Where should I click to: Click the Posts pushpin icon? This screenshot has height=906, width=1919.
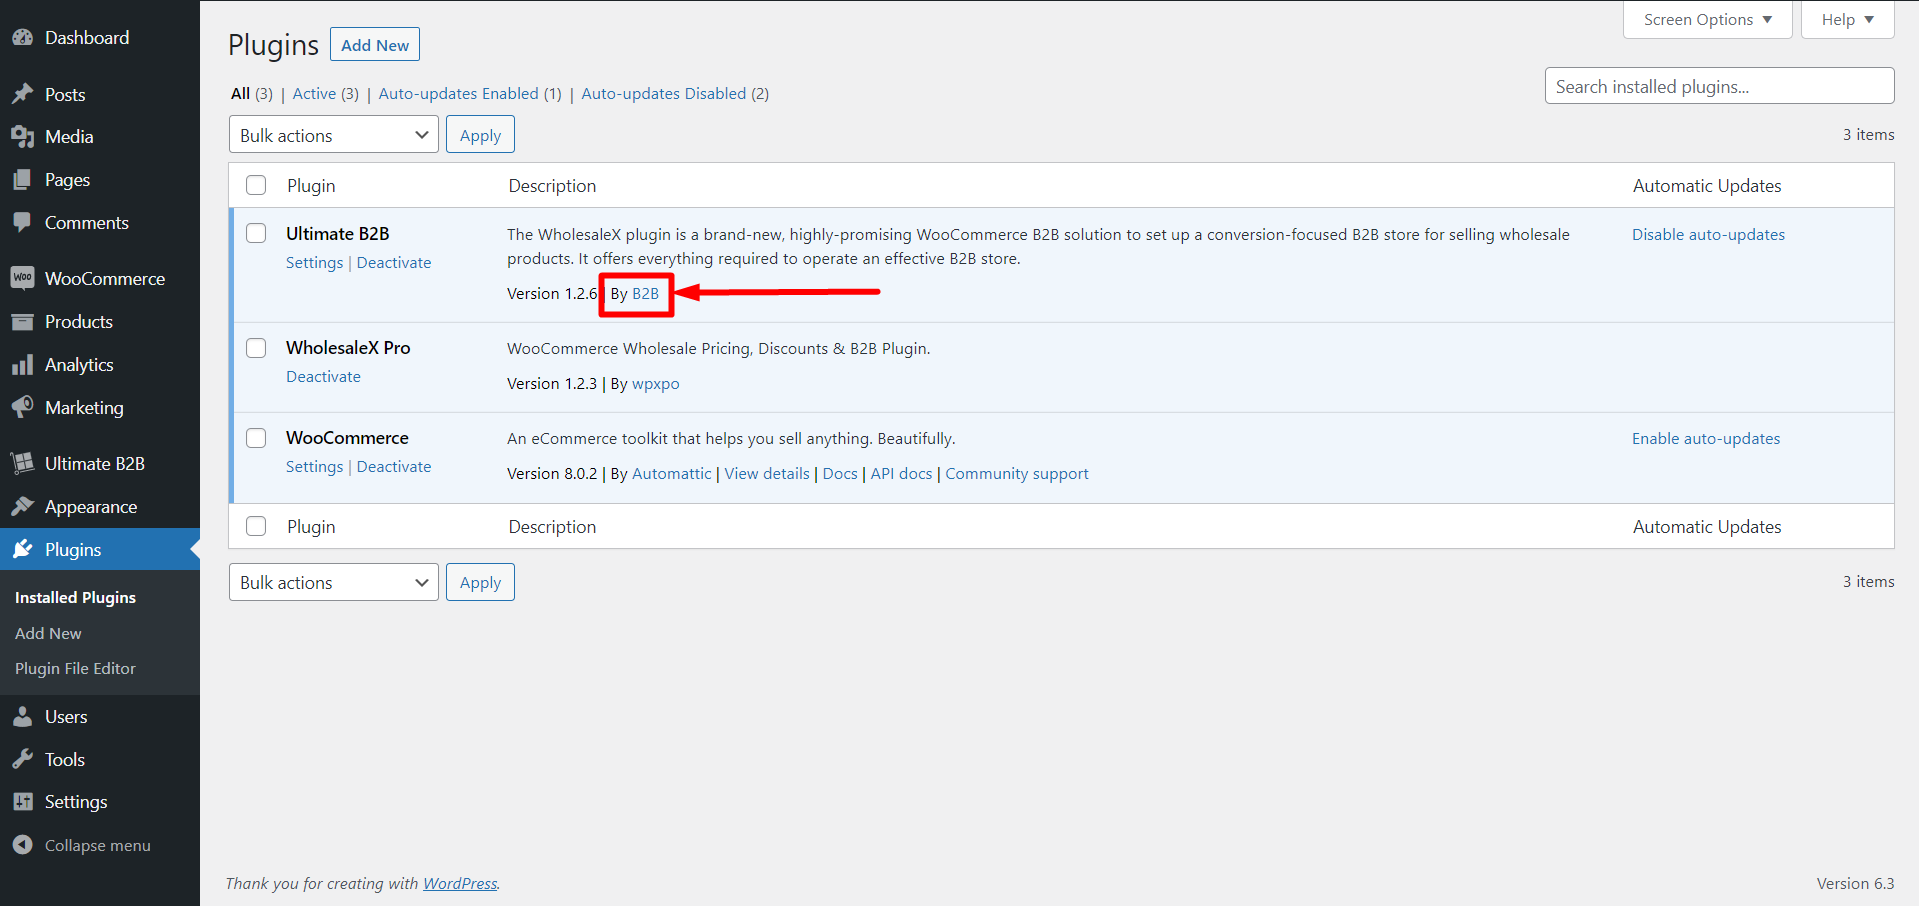click(22, 94)
